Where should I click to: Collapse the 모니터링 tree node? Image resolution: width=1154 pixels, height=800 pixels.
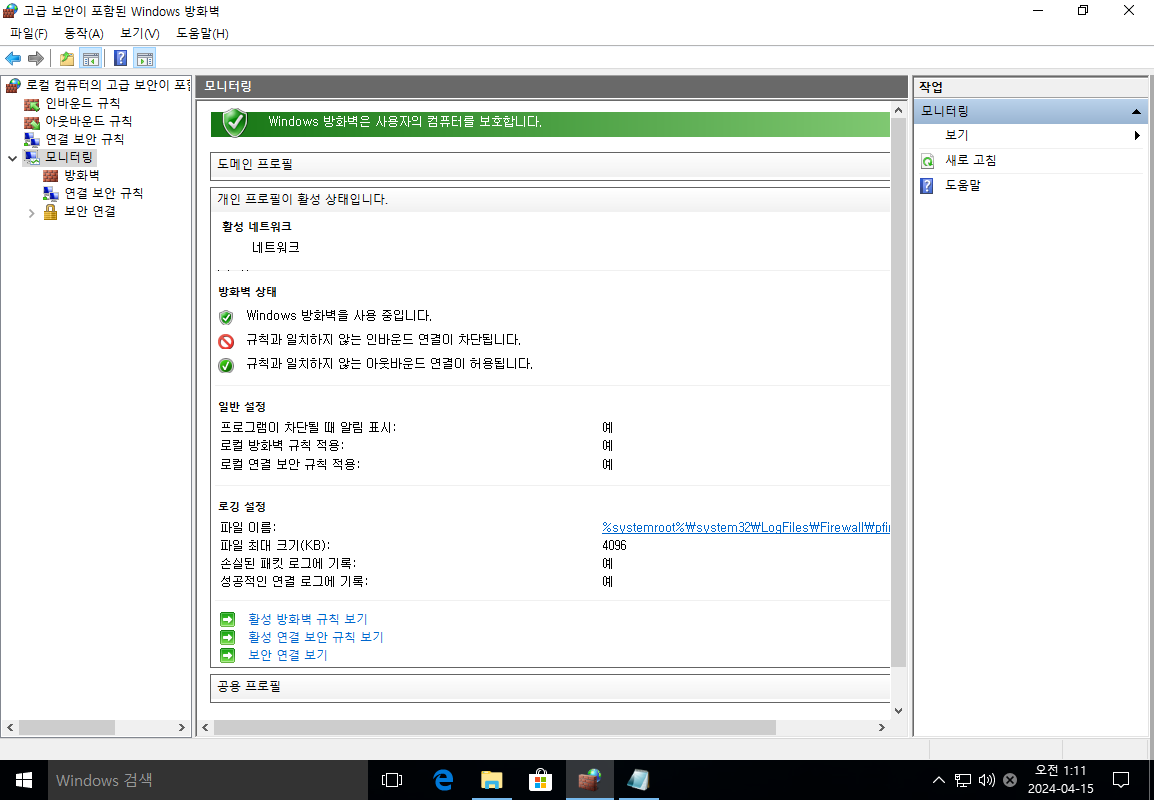tap(13, 157)
